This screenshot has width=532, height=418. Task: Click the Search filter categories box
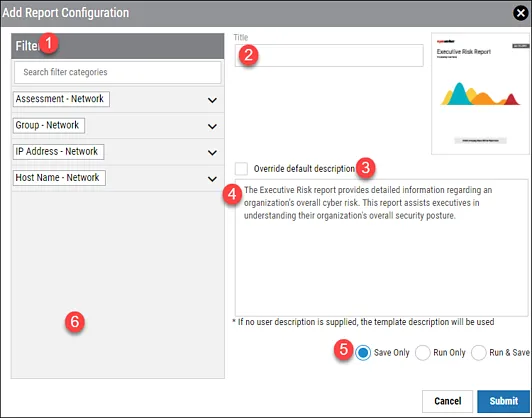pos(118,72)
